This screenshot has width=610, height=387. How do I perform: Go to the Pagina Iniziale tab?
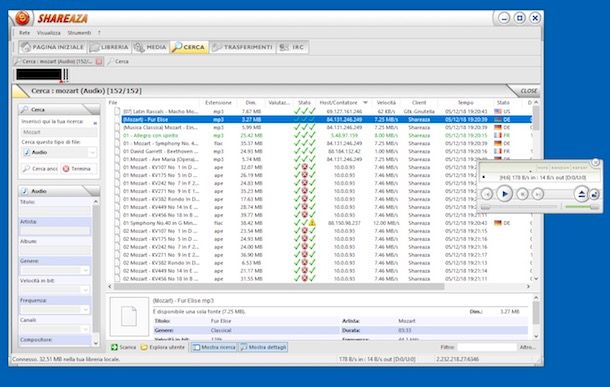click(x=53, y=47)
